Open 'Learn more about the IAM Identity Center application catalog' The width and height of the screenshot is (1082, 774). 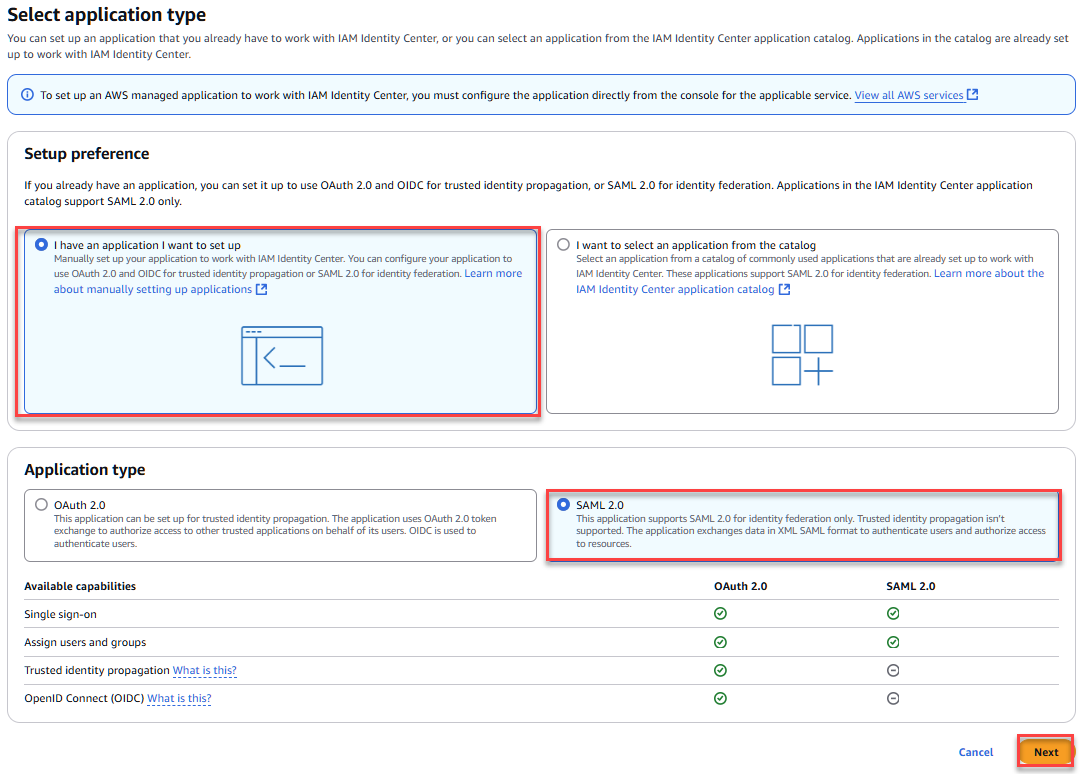(676, 290)
